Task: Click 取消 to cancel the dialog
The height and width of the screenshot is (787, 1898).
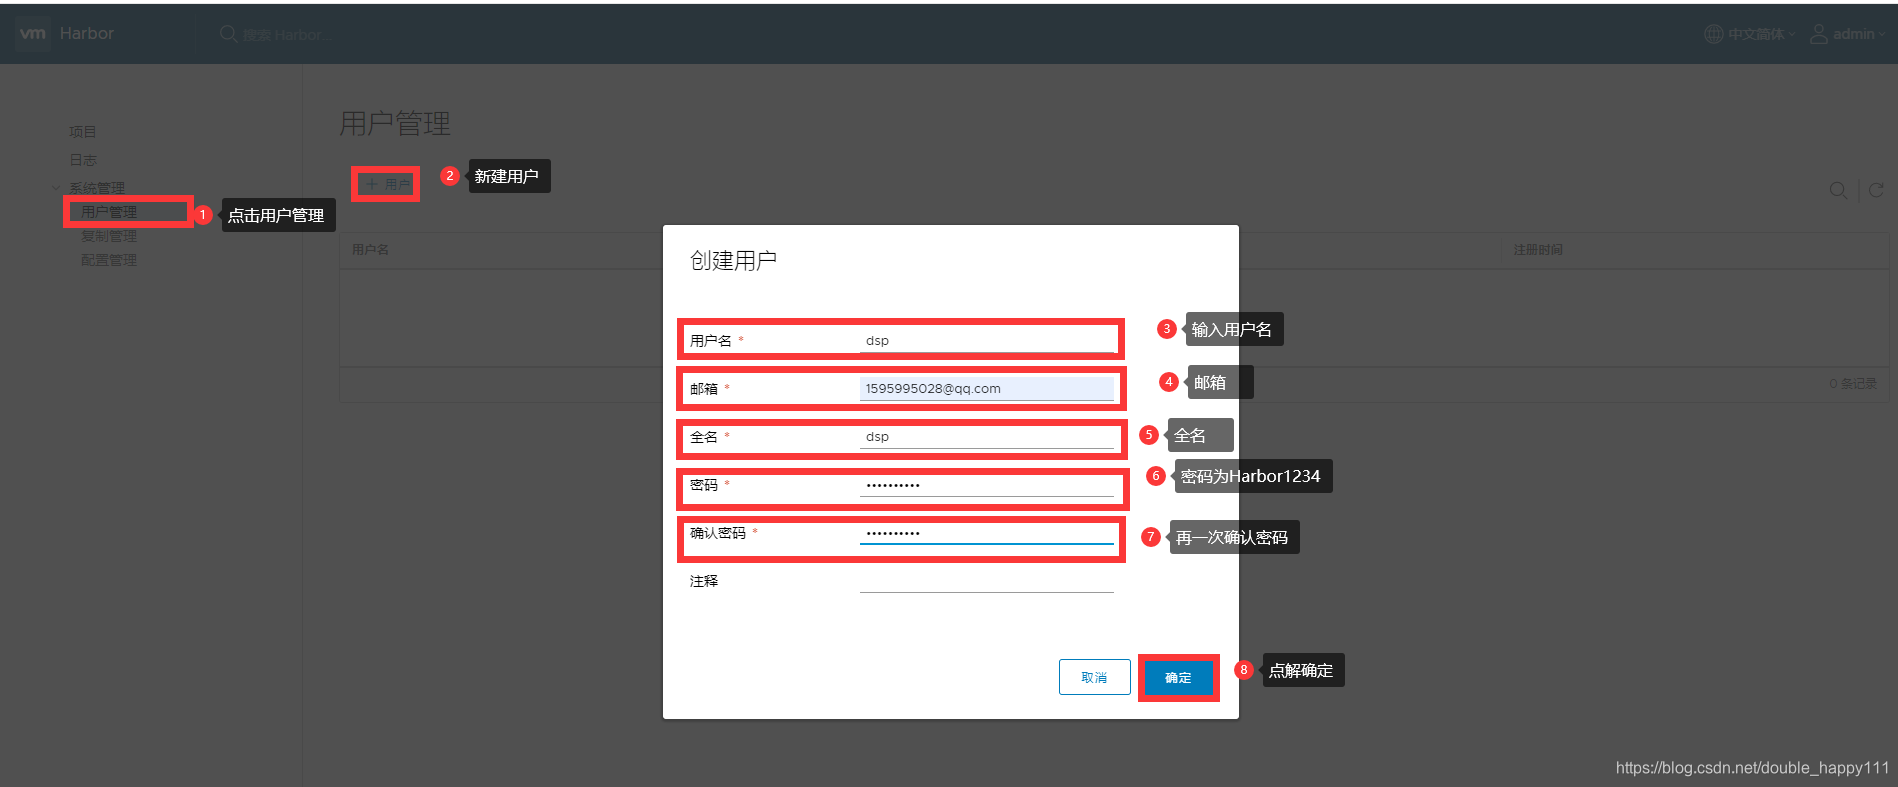Action: 1095,677
